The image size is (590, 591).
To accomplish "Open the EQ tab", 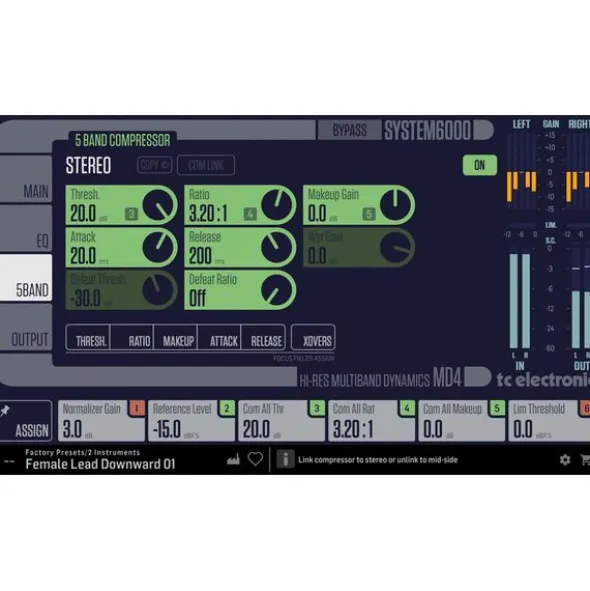I will [x=26, y=228].
